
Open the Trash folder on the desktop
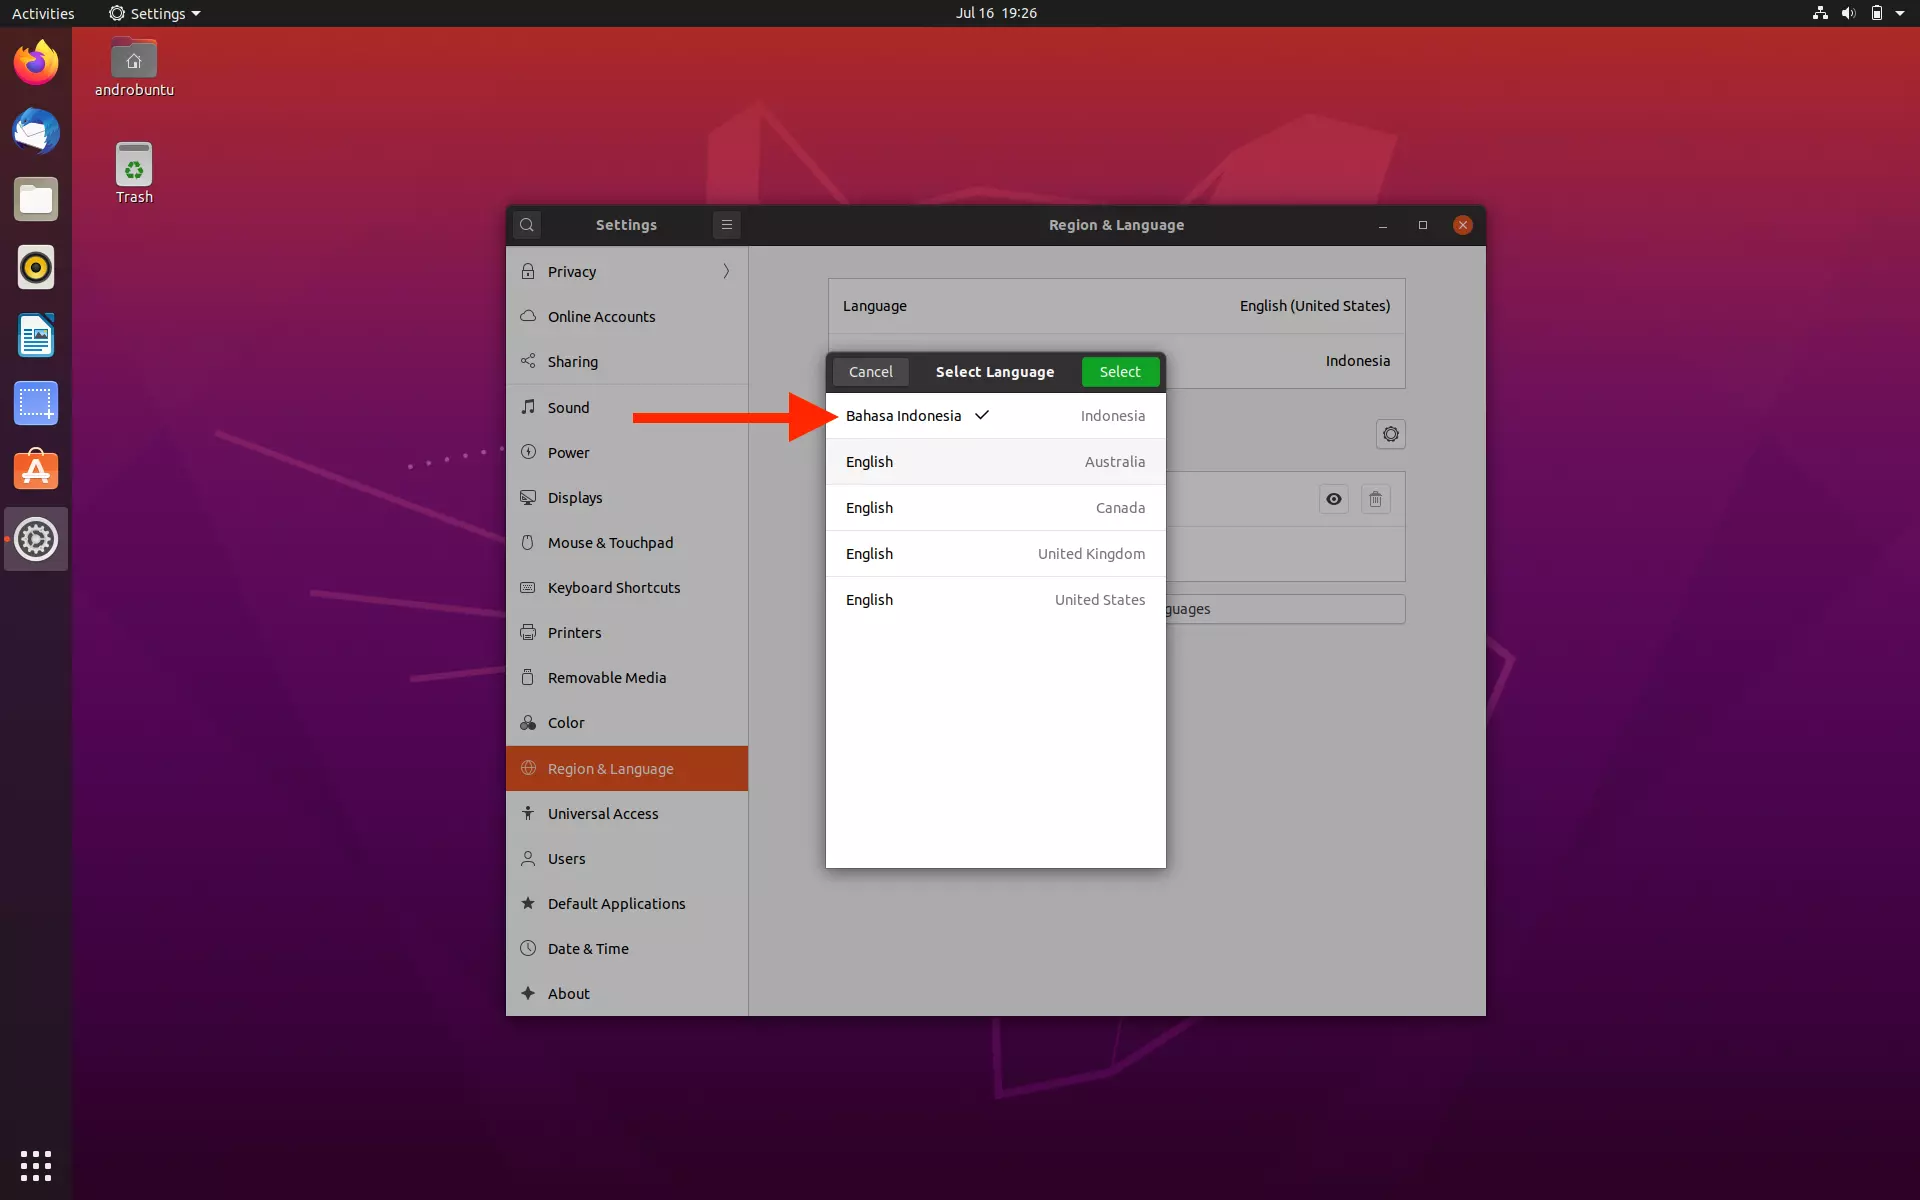click(133, 170)
